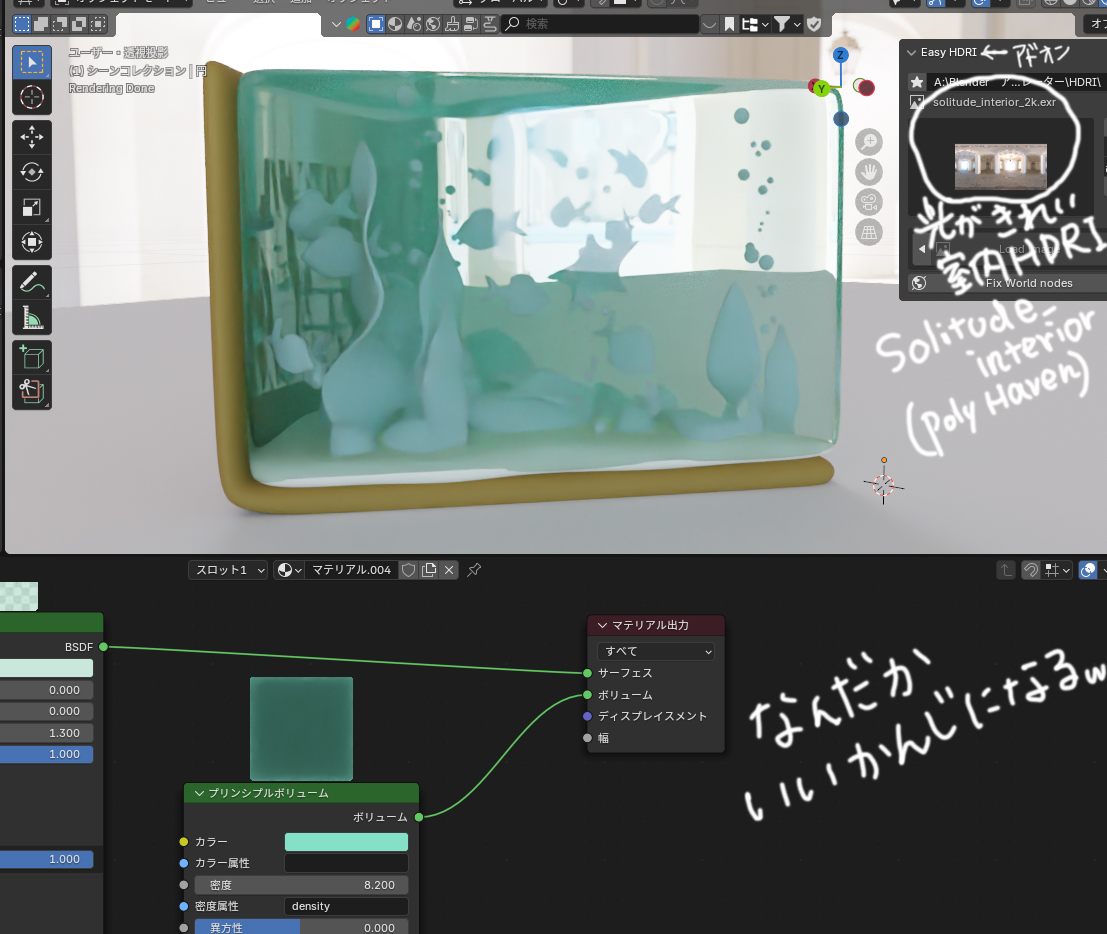Select the Scale tool
The height and width of the screenshot is (934, 1107).
[32, 207]
